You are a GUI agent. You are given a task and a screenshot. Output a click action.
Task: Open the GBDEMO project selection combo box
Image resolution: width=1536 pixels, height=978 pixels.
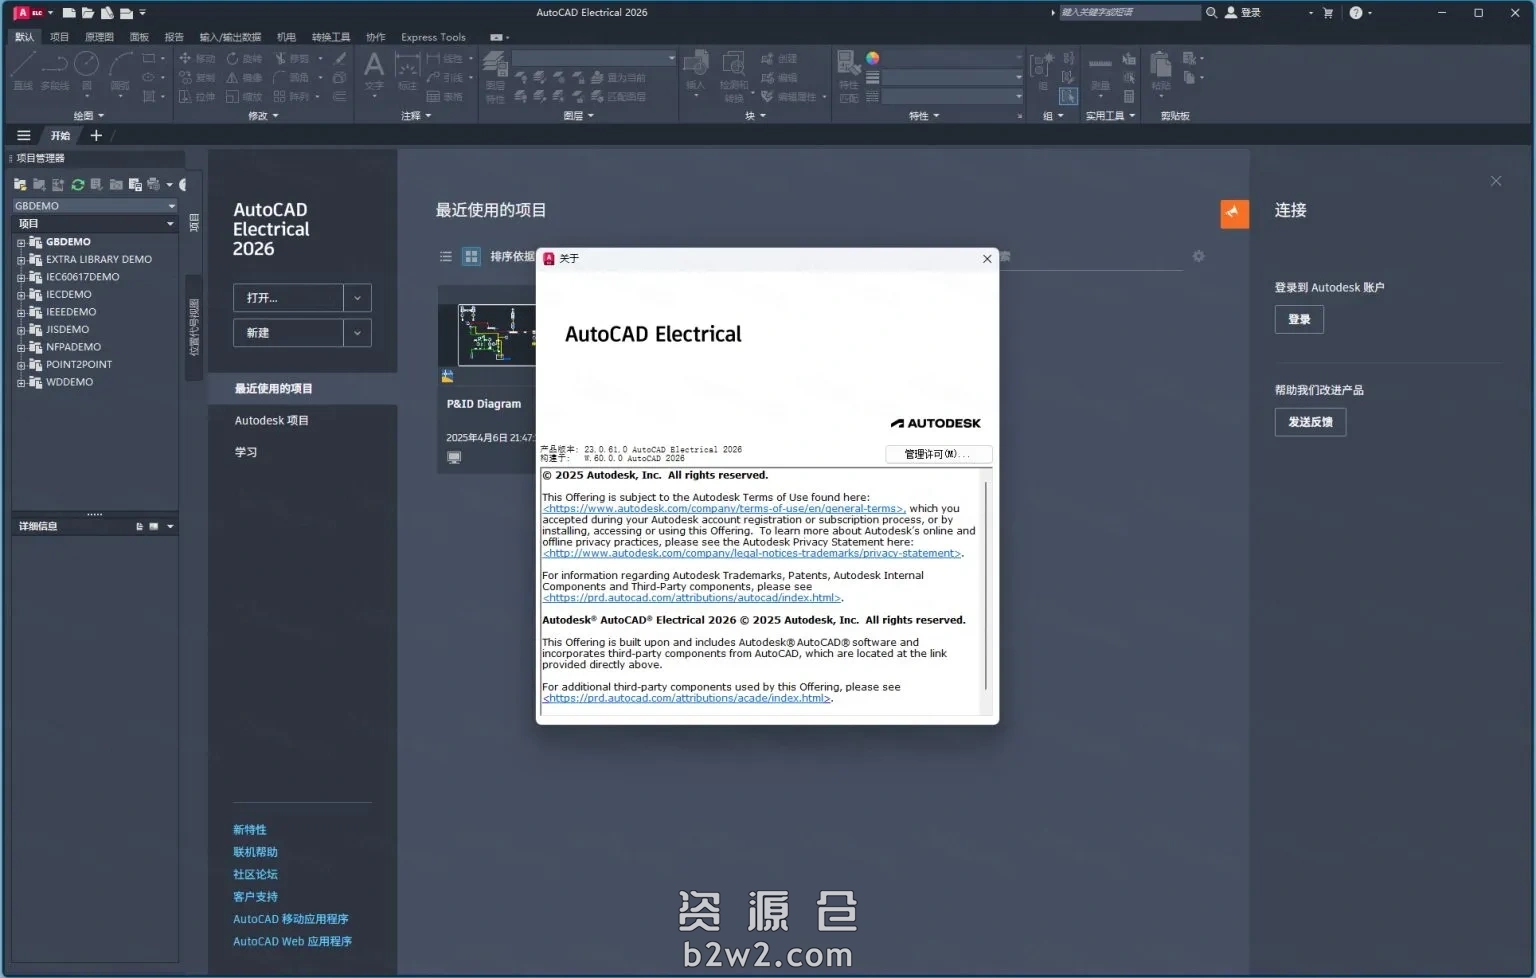point(94,206)
